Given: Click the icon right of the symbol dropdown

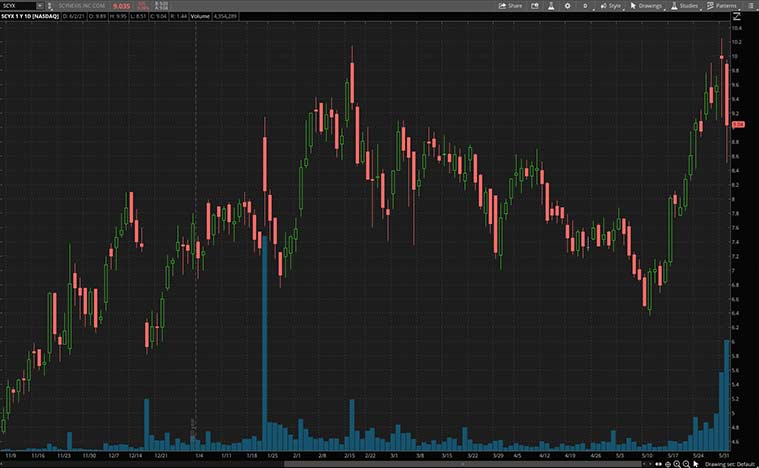Looking at the screenshot, I should click(x=49, y=6).
